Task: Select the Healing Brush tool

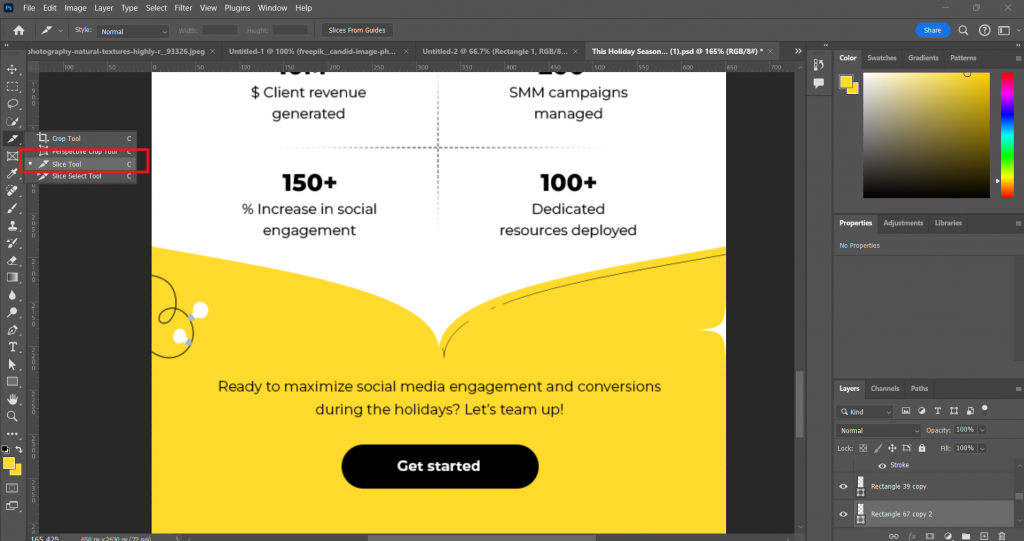Action: (12, 191)
